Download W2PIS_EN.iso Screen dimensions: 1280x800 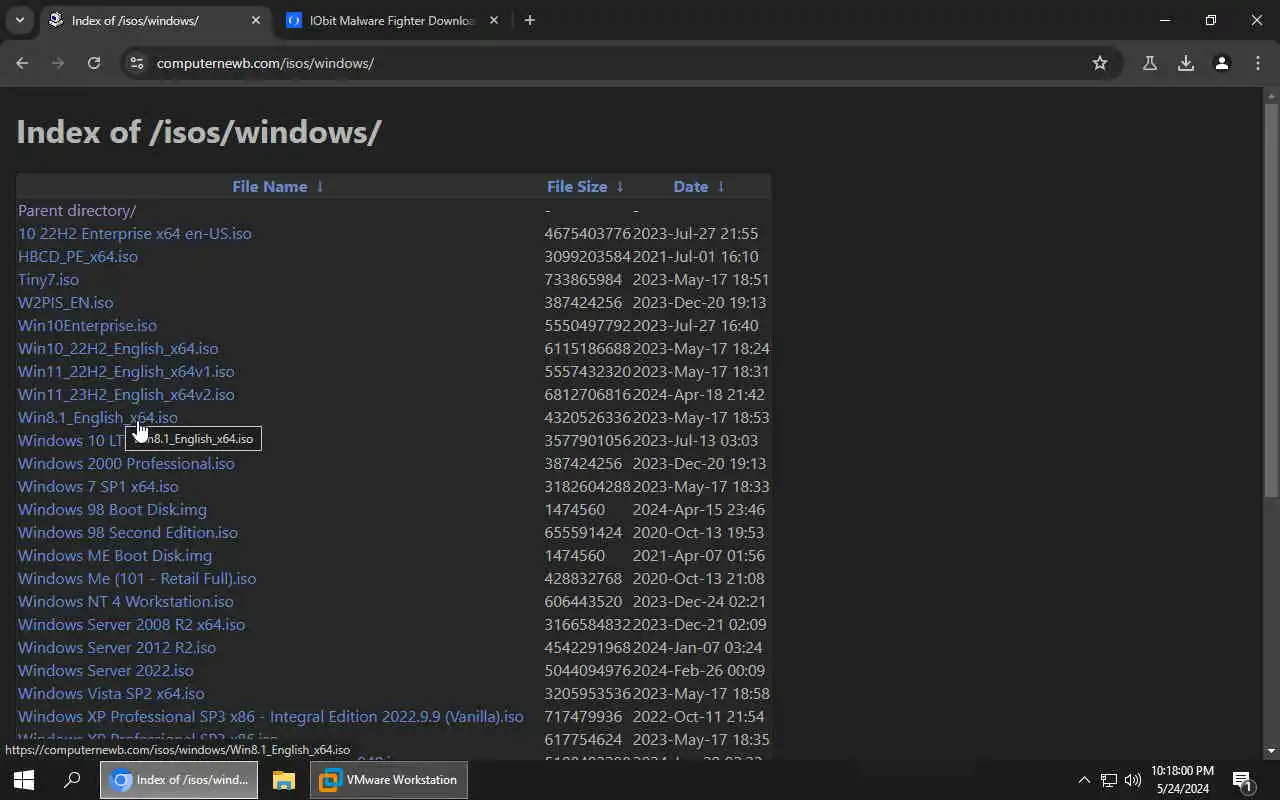pyautogui.click(x=66, y=302)
